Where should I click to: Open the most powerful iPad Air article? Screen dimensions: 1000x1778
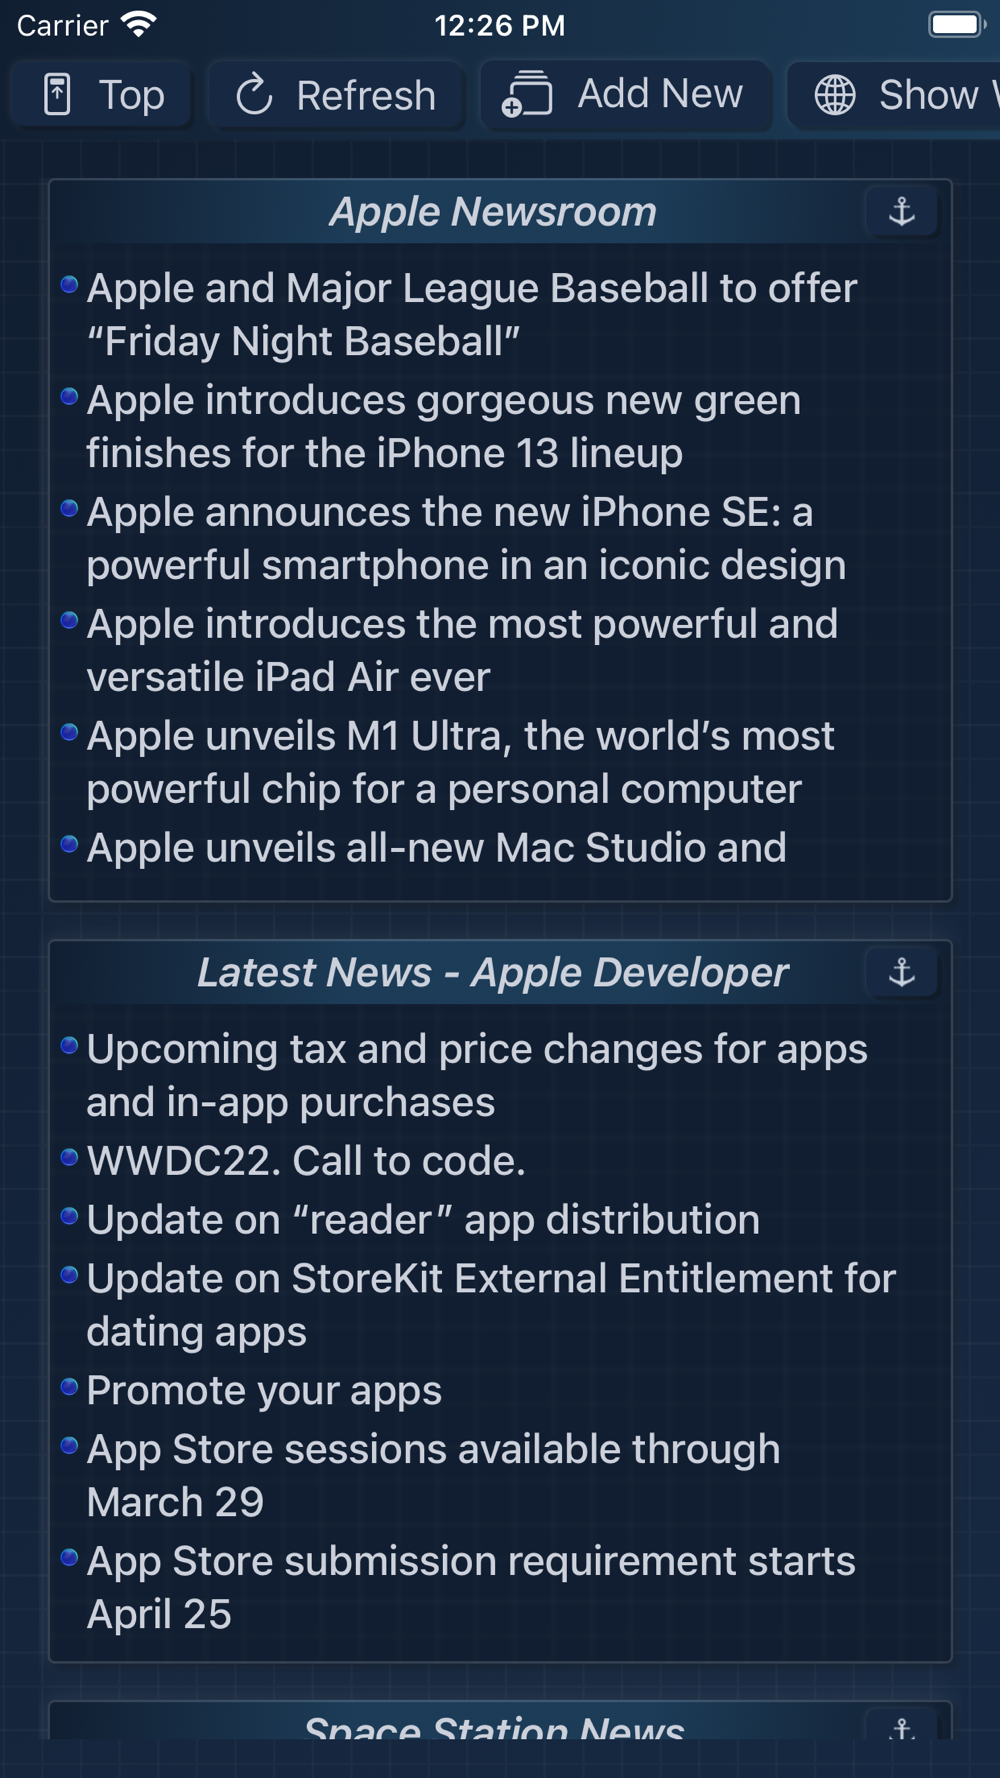[x=462, y=650]
